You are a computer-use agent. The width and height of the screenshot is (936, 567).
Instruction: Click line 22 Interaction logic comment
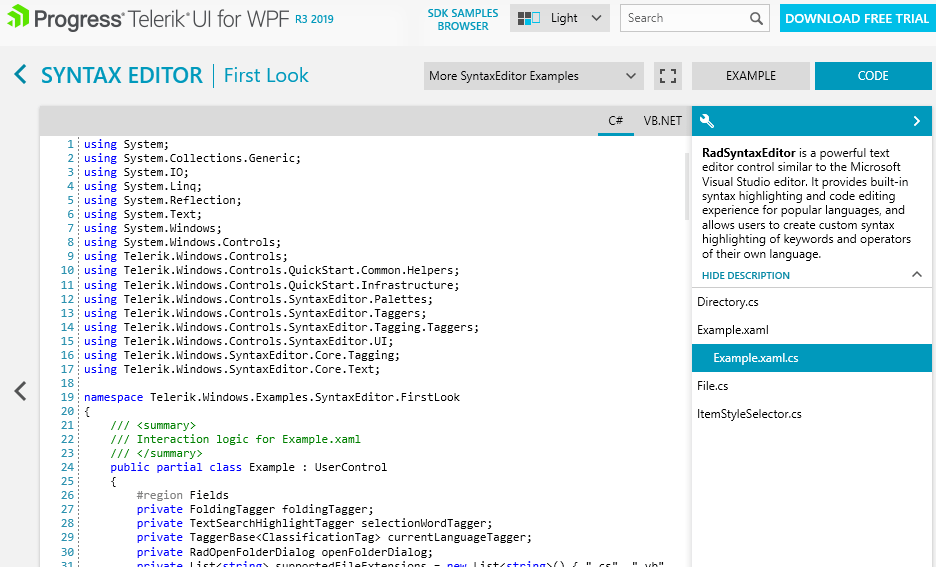pos(235,439)
